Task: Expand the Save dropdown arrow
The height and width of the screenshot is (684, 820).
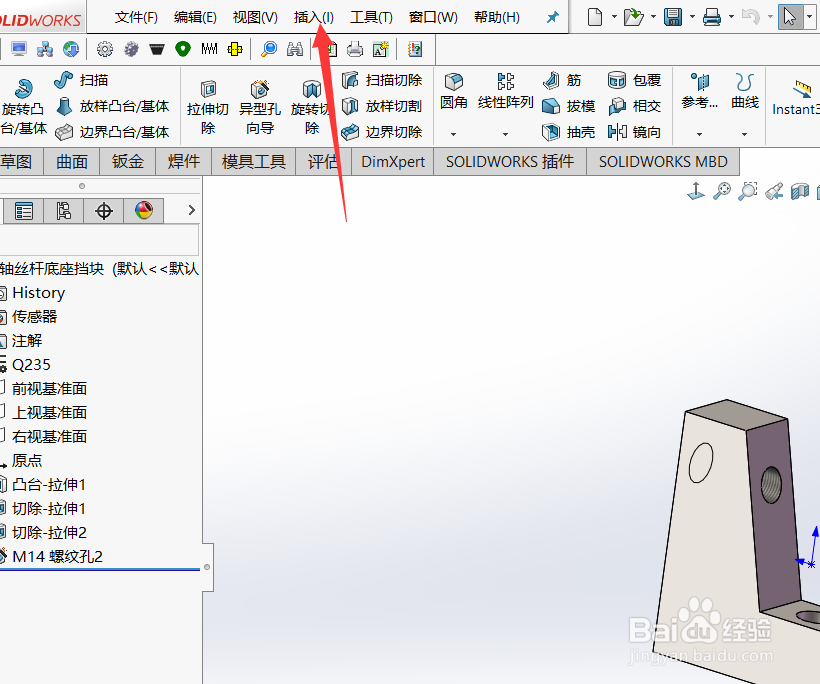Action: click(692, 17)
